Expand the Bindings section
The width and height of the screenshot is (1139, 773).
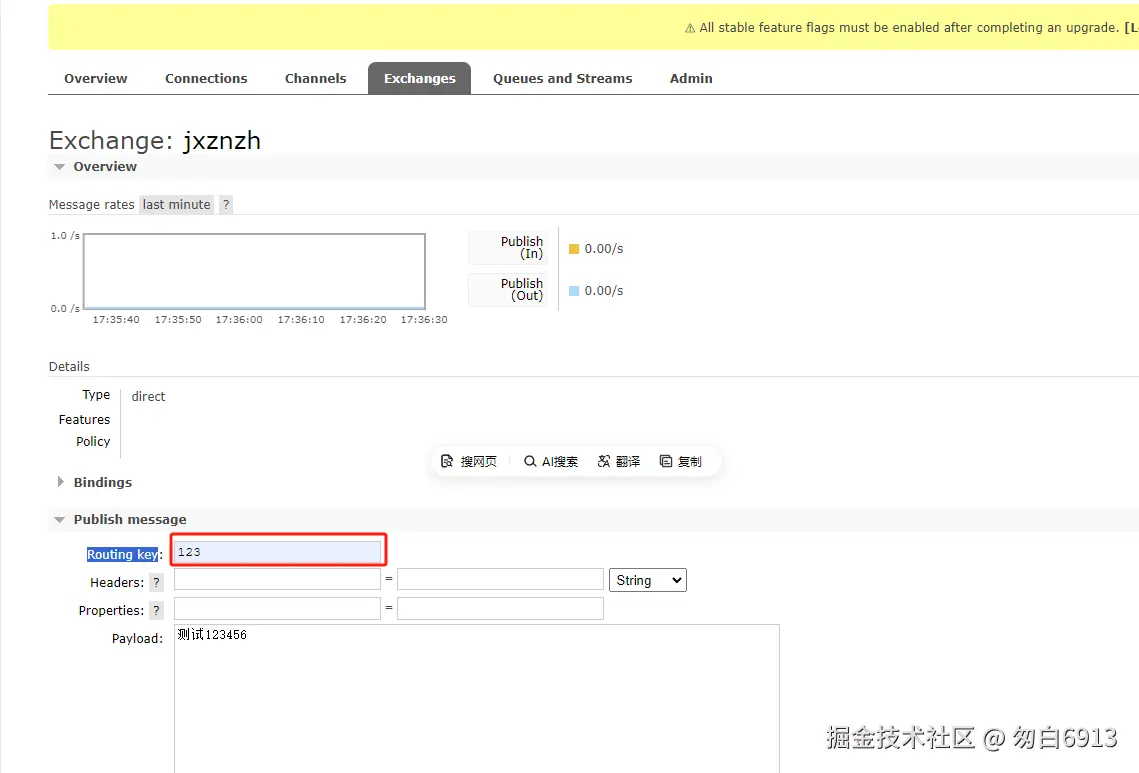(x=94, y=482)
